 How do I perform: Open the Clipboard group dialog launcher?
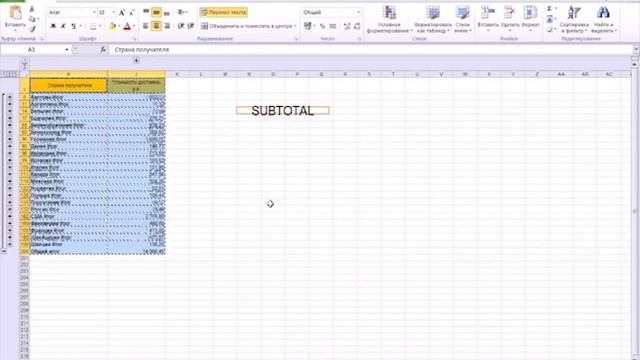(42, 39)
